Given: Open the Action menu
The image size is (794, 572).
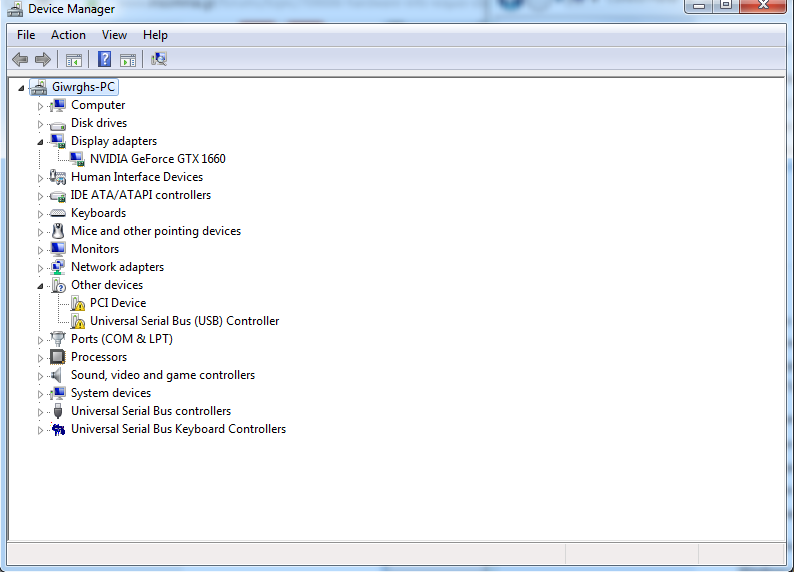Looking at the screenshot, I should point(68,35).
